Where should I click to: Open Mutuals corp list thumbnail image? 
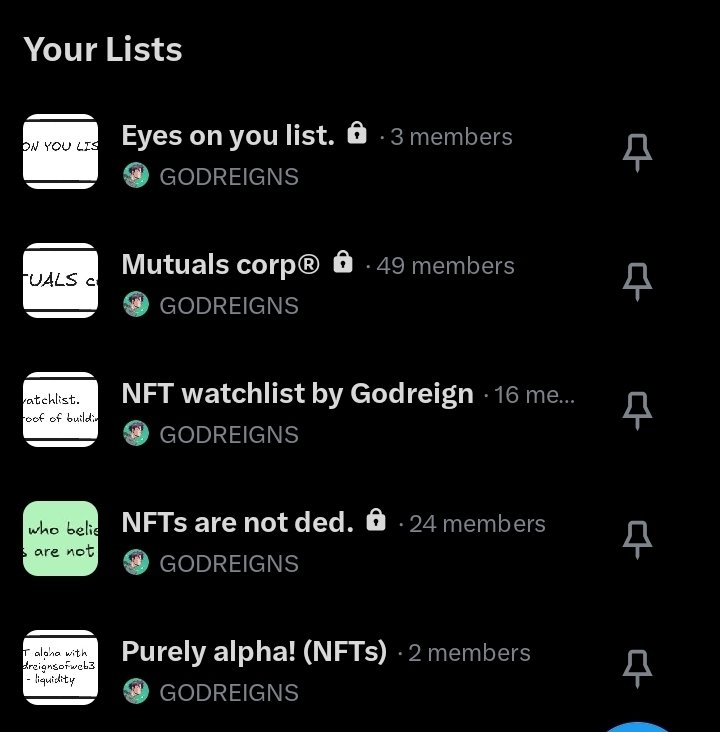(x=60, y=281)
